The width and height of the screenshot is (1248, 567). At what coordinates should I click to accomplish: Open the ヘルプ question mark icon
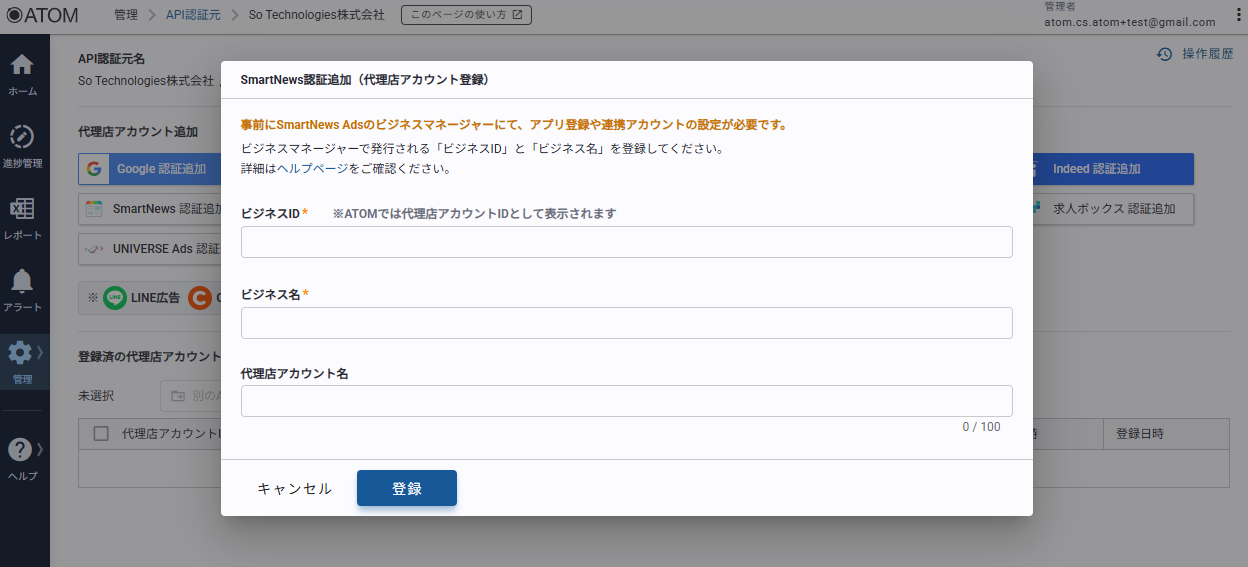[x=19, y=450]
